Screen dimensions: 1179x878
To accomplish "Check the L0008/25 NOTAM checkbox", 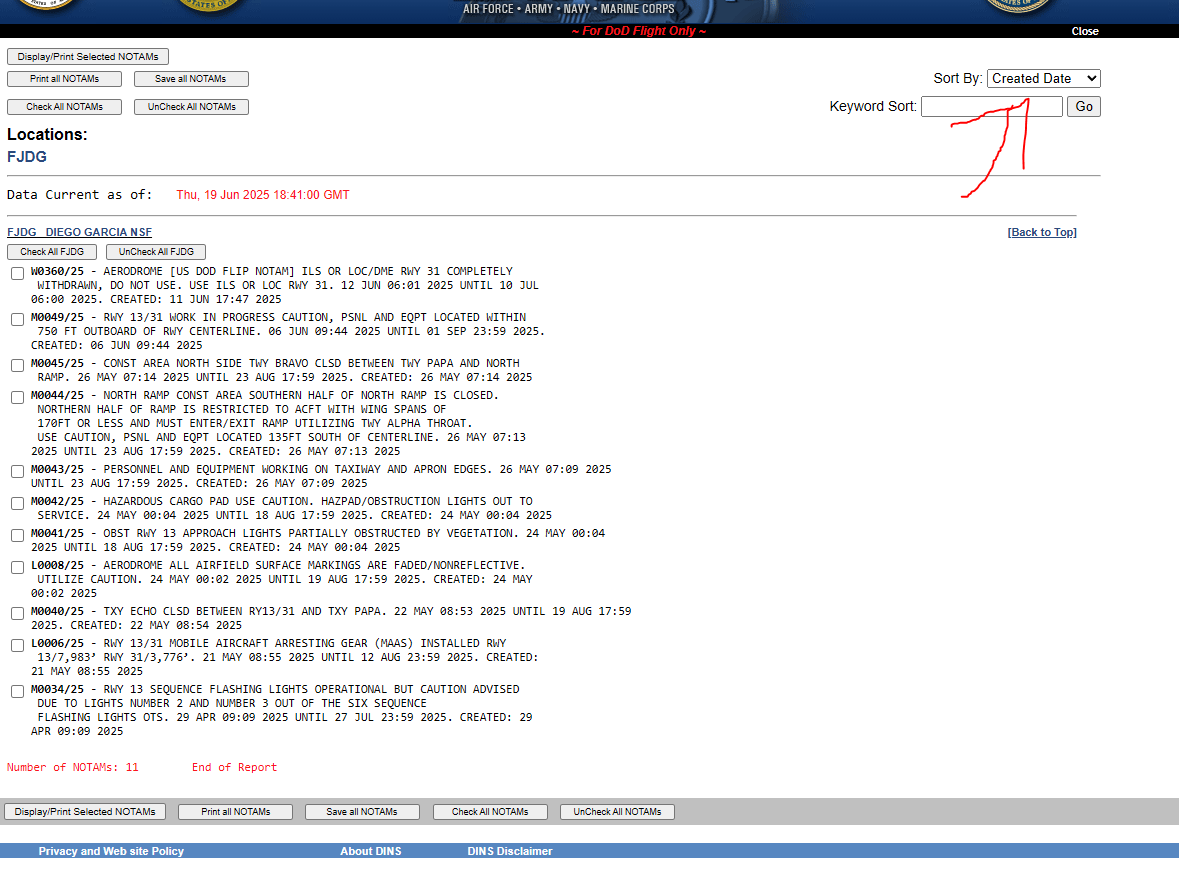I will [x=17, y=568].
